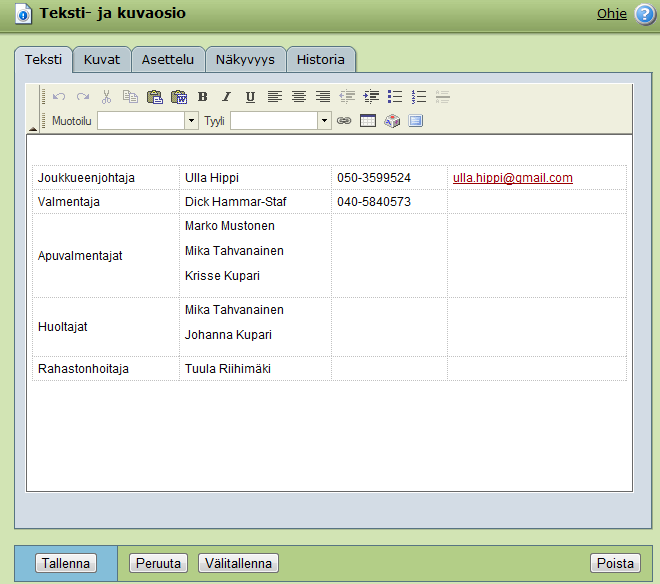The height and width of the screenshot is (584, 660).
Task: Insert horizontal line icon
Action: pos(443,97)
